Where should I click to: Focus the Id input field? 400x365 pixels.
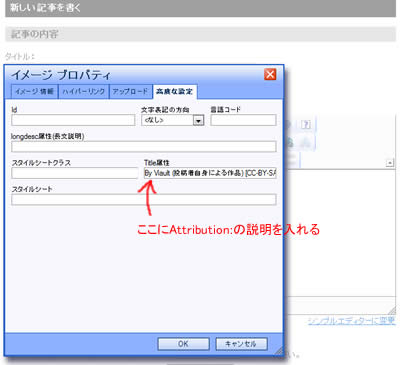[73, 120]
